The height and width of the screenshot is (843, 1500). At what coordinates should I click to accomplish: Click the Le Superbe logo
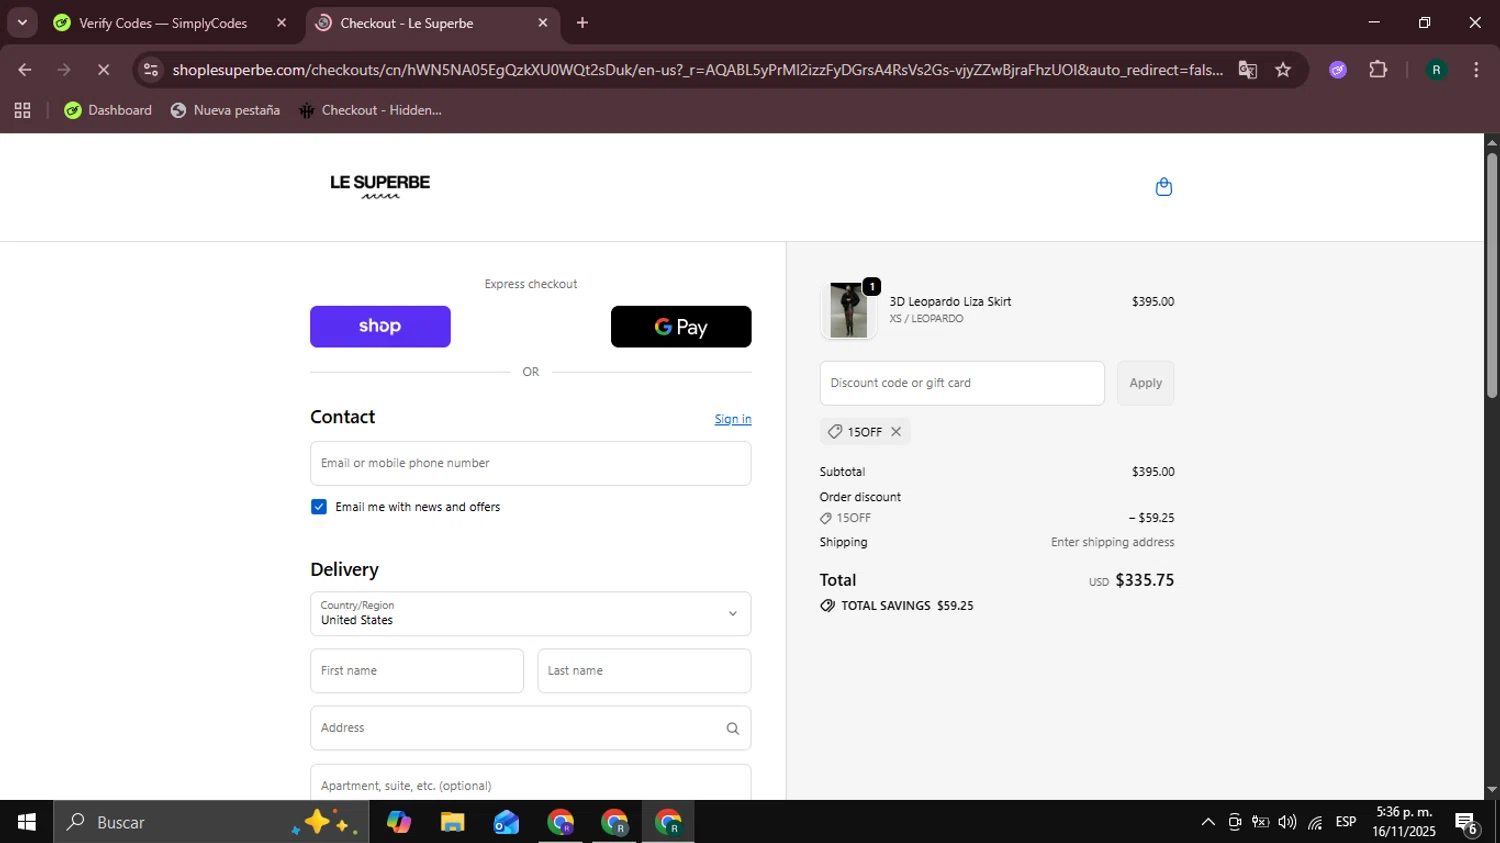(380, 186)
